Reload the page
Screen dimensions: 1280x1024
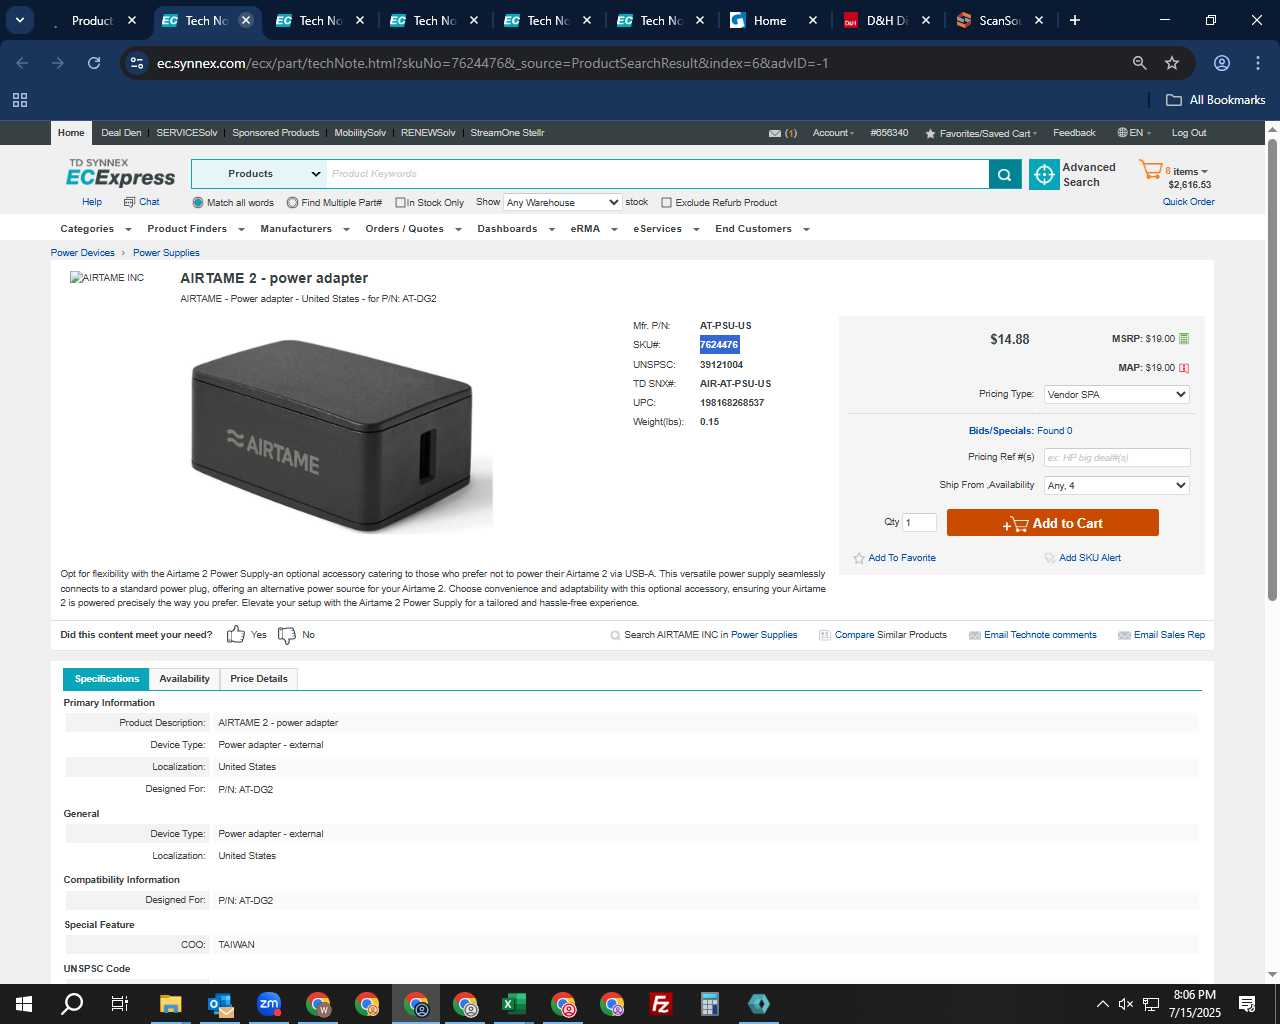pos(94,63)
